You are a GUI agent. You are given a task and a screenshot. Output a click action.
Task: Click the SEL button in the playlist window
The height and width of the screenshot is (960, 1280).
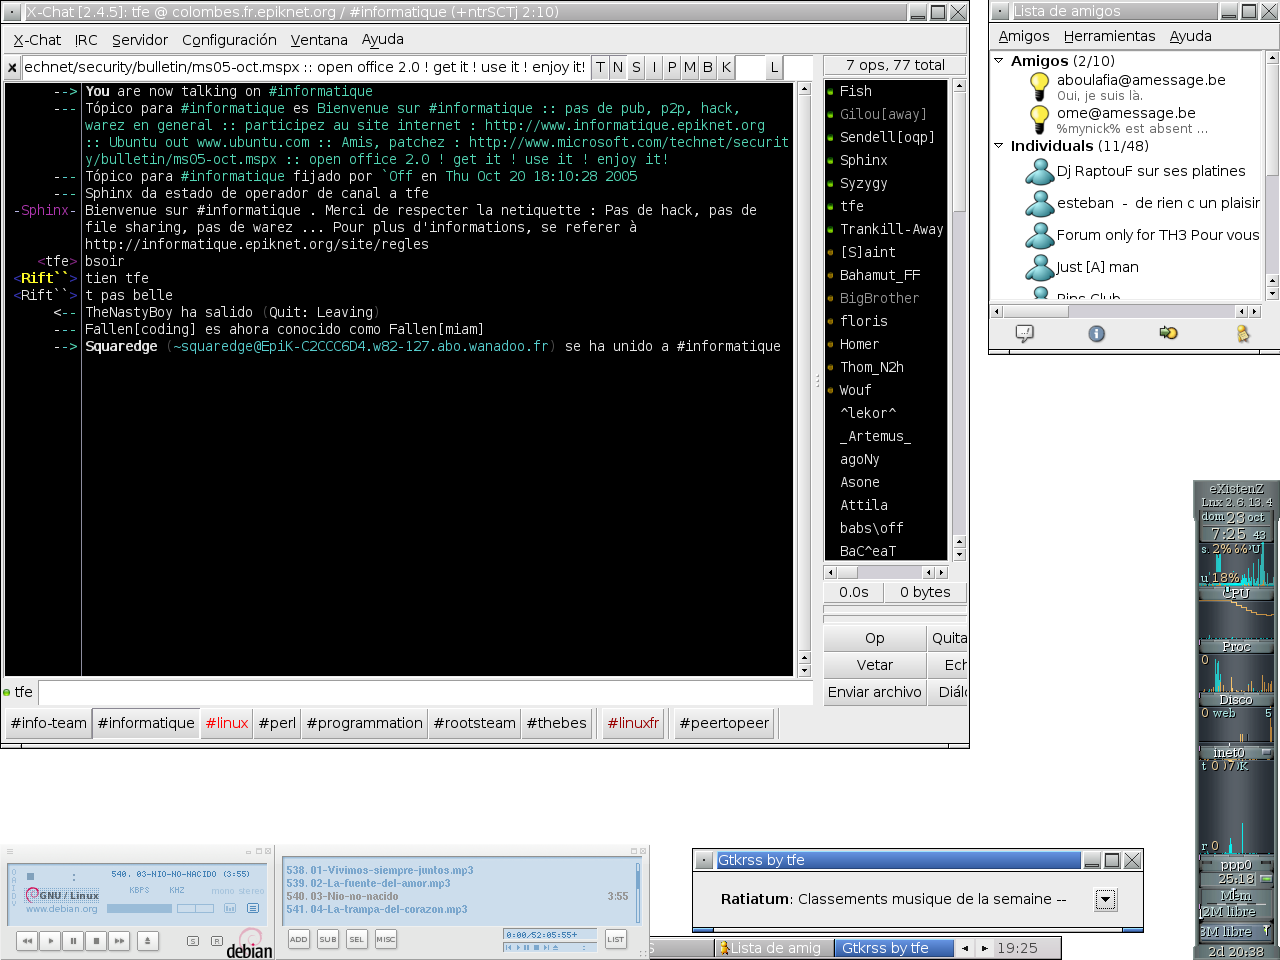point(357,939)
